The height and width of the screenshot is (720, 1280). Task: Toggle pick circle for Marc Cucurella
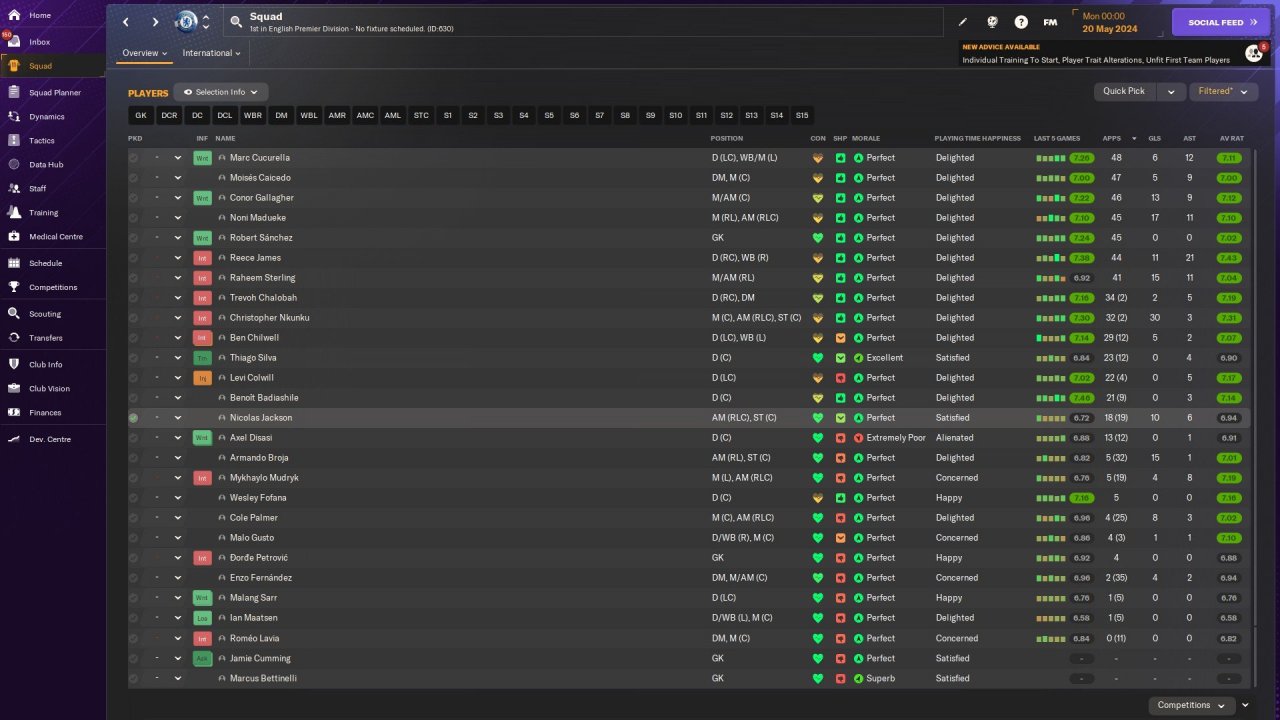click(134, 158)
